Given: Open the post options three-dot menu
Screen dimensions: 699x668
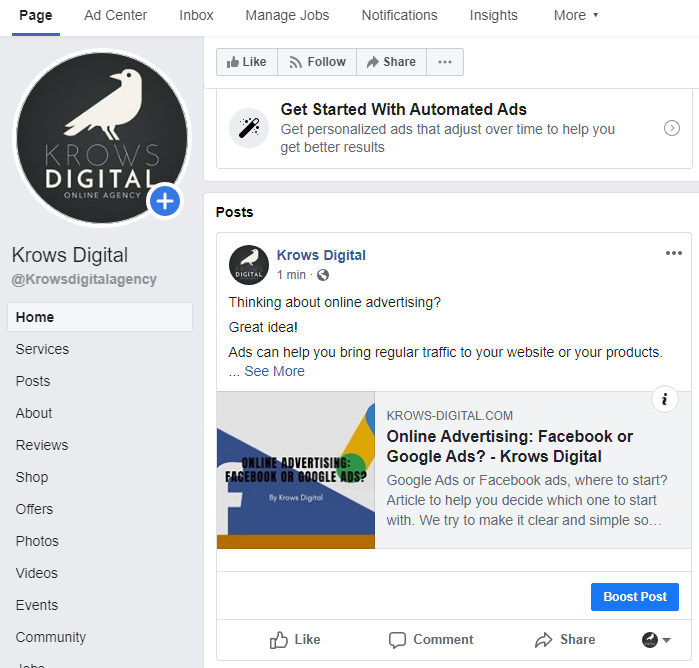Looking at the screenshot, I should click(674, 253).
